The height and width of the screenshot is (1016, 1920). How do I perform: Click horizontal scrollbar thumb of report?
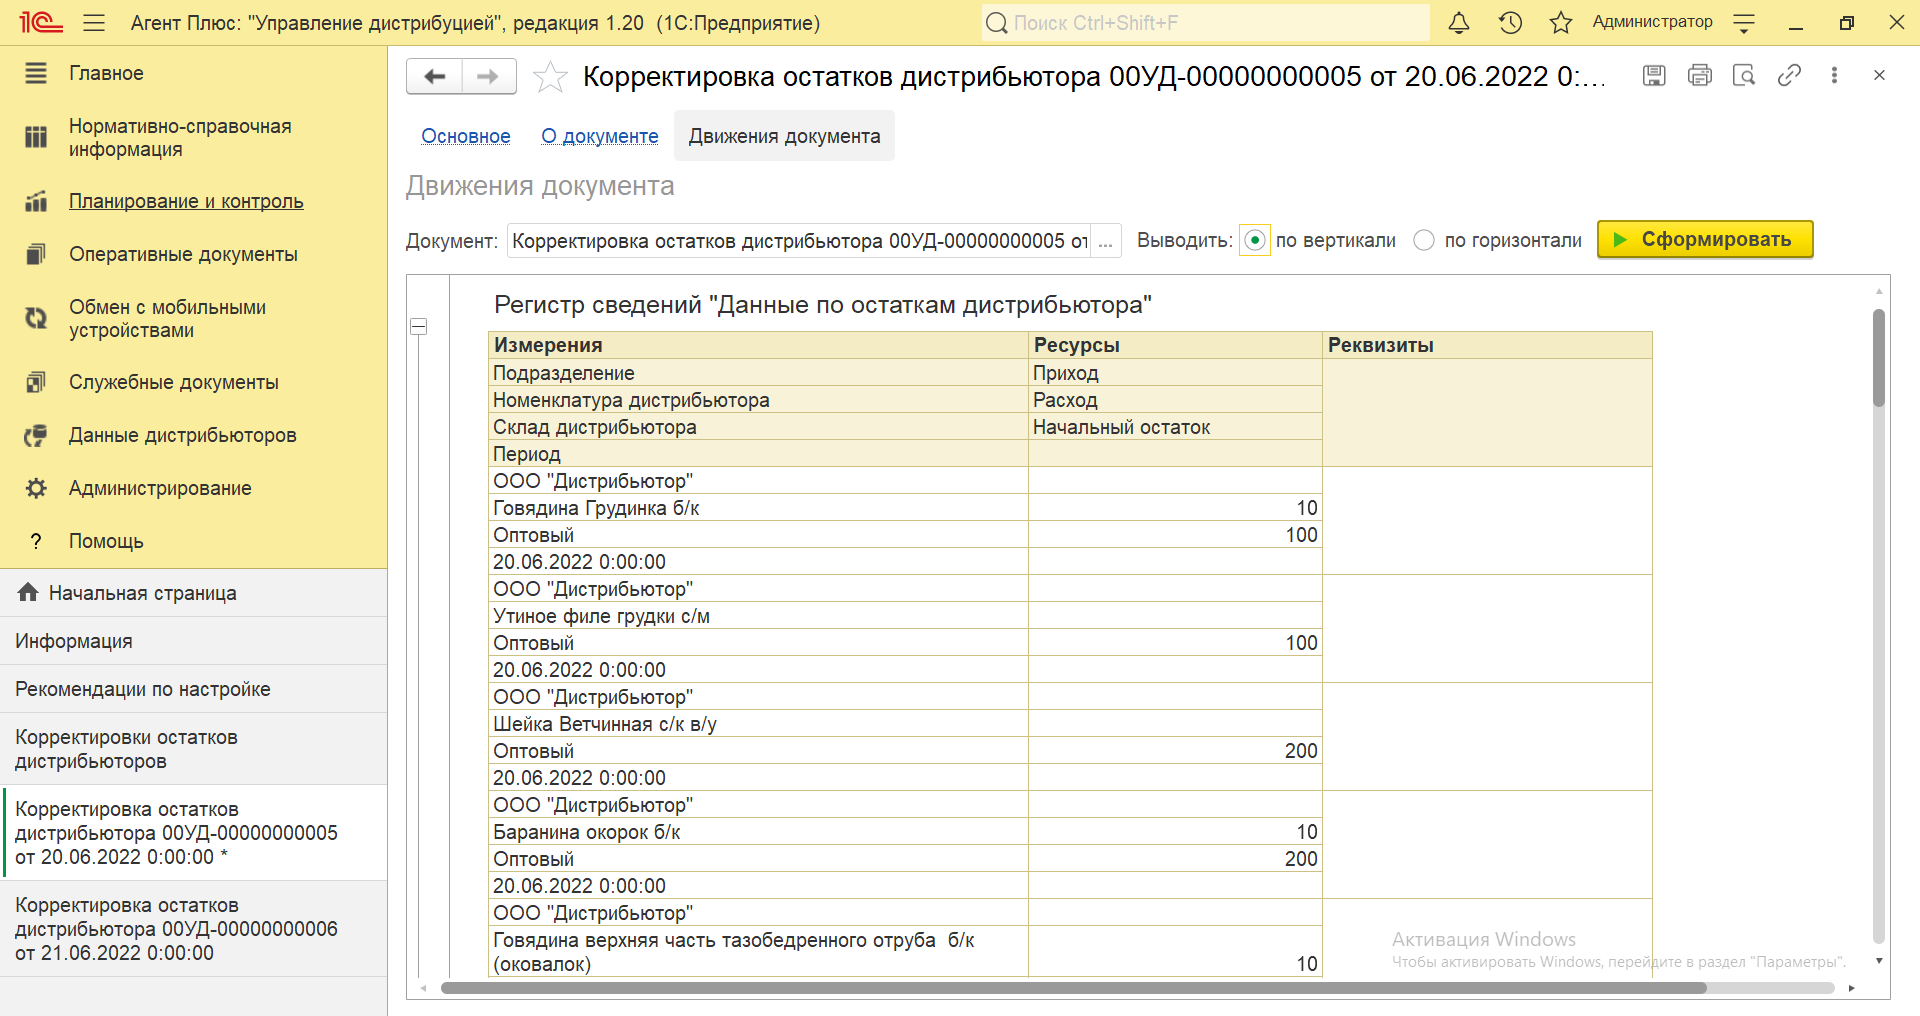click(1073, 988)
